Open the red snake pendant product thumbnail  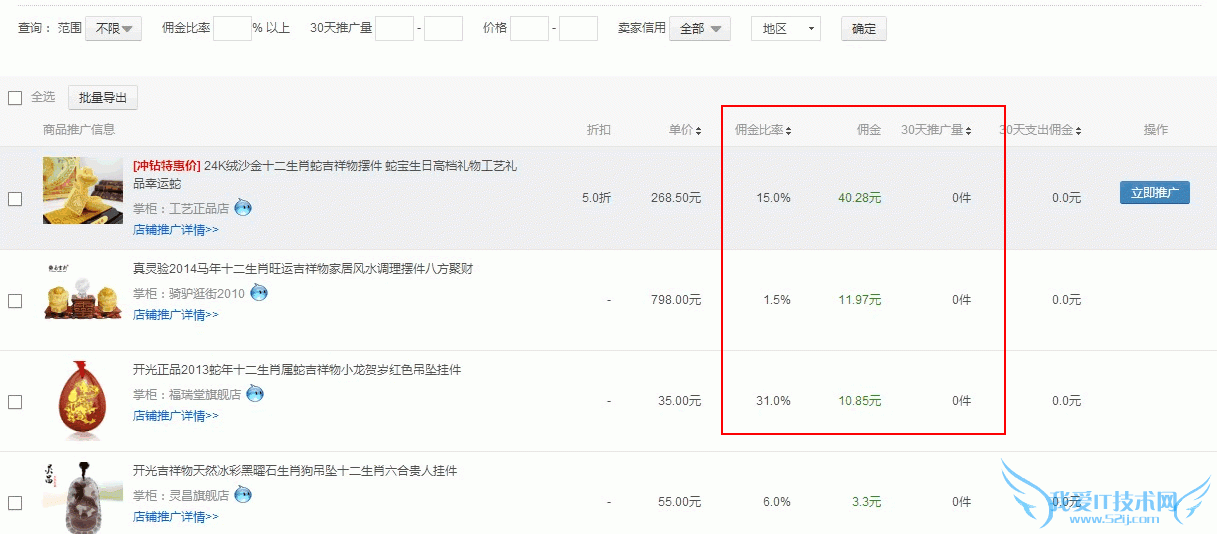click(x=83, y=400)
